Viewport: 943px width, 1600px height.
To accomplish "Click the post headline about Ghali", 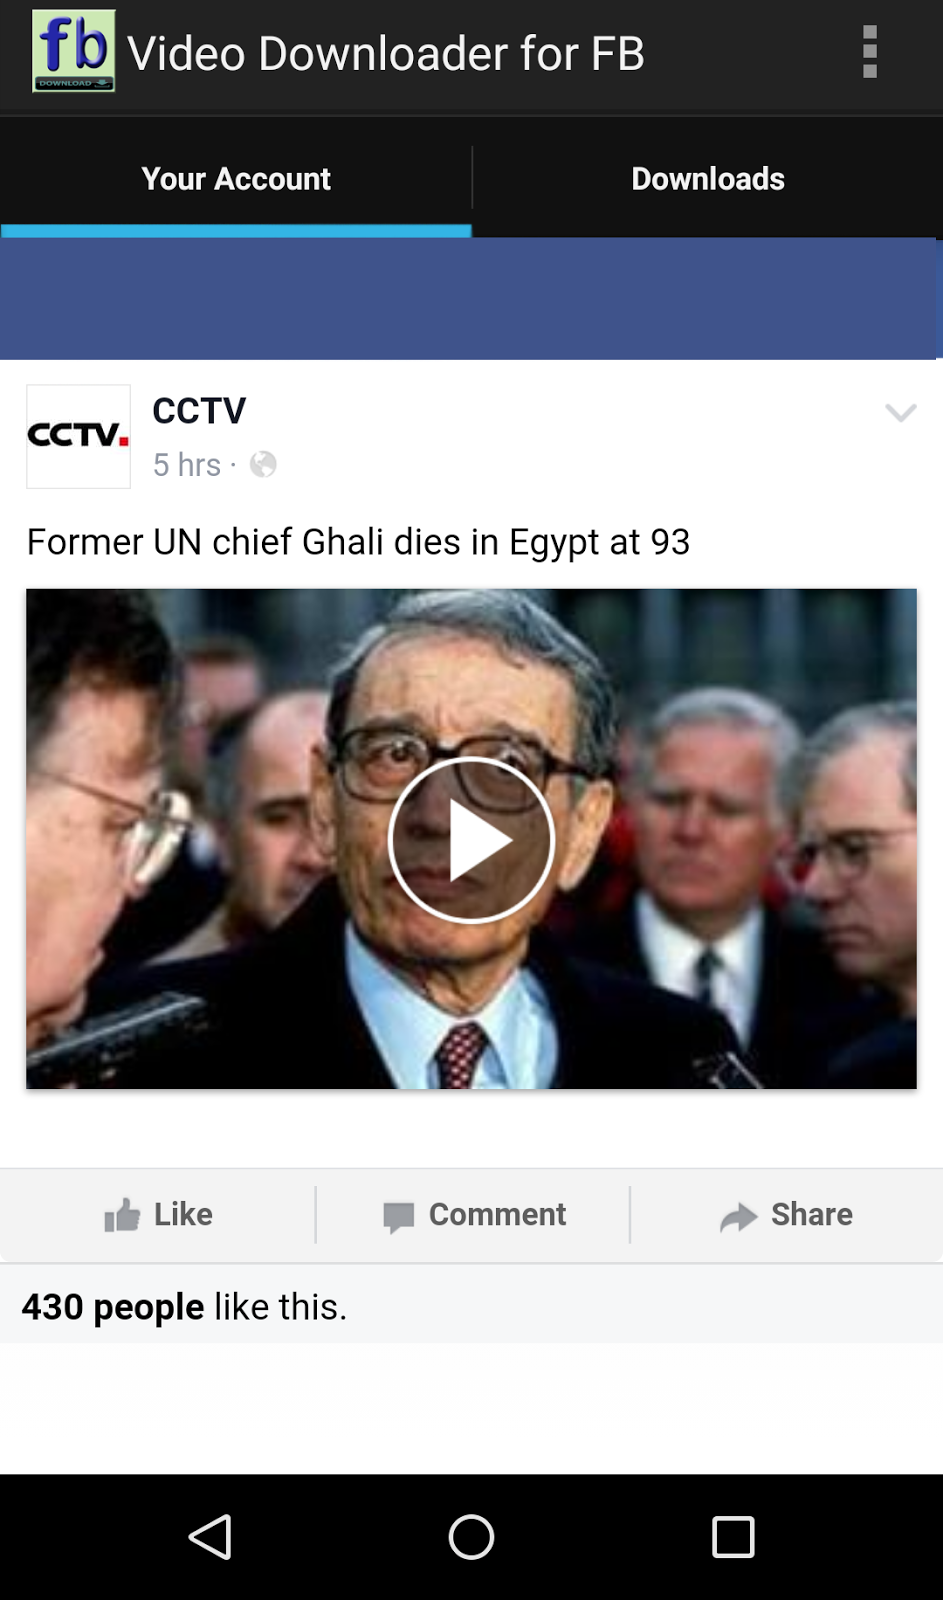I will tap(358, 542).
